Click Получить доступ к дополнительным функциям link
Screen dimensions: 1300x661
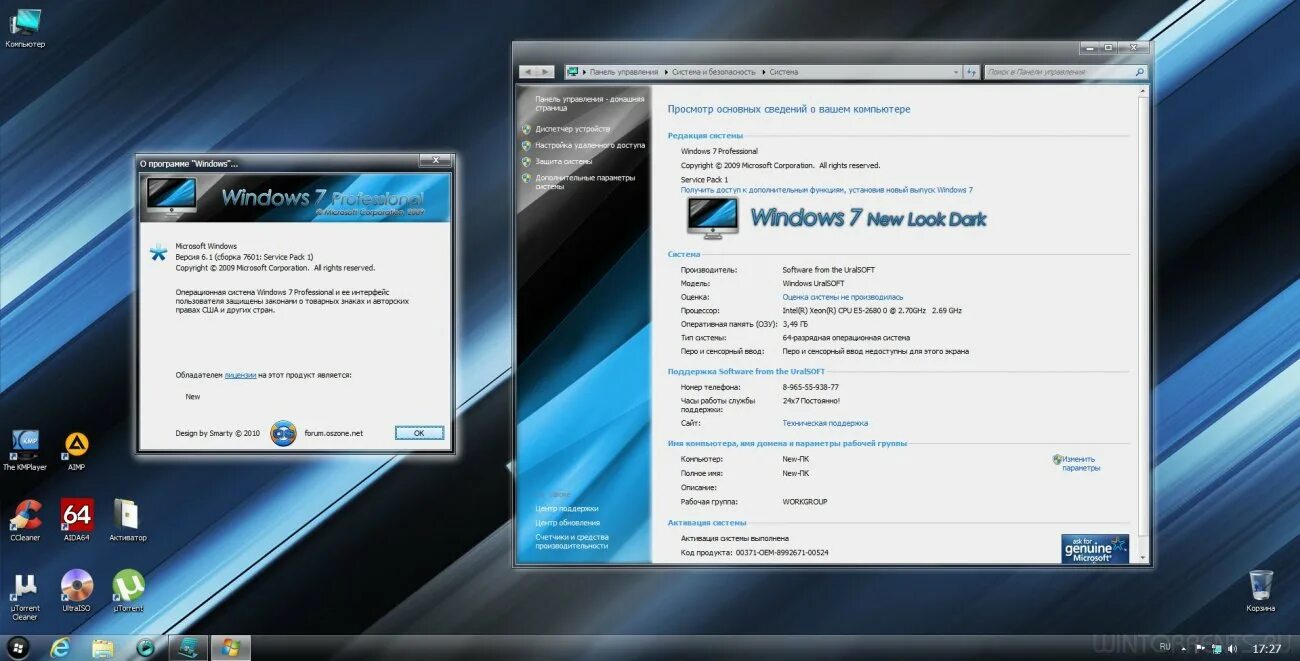(x=827, y=190)
